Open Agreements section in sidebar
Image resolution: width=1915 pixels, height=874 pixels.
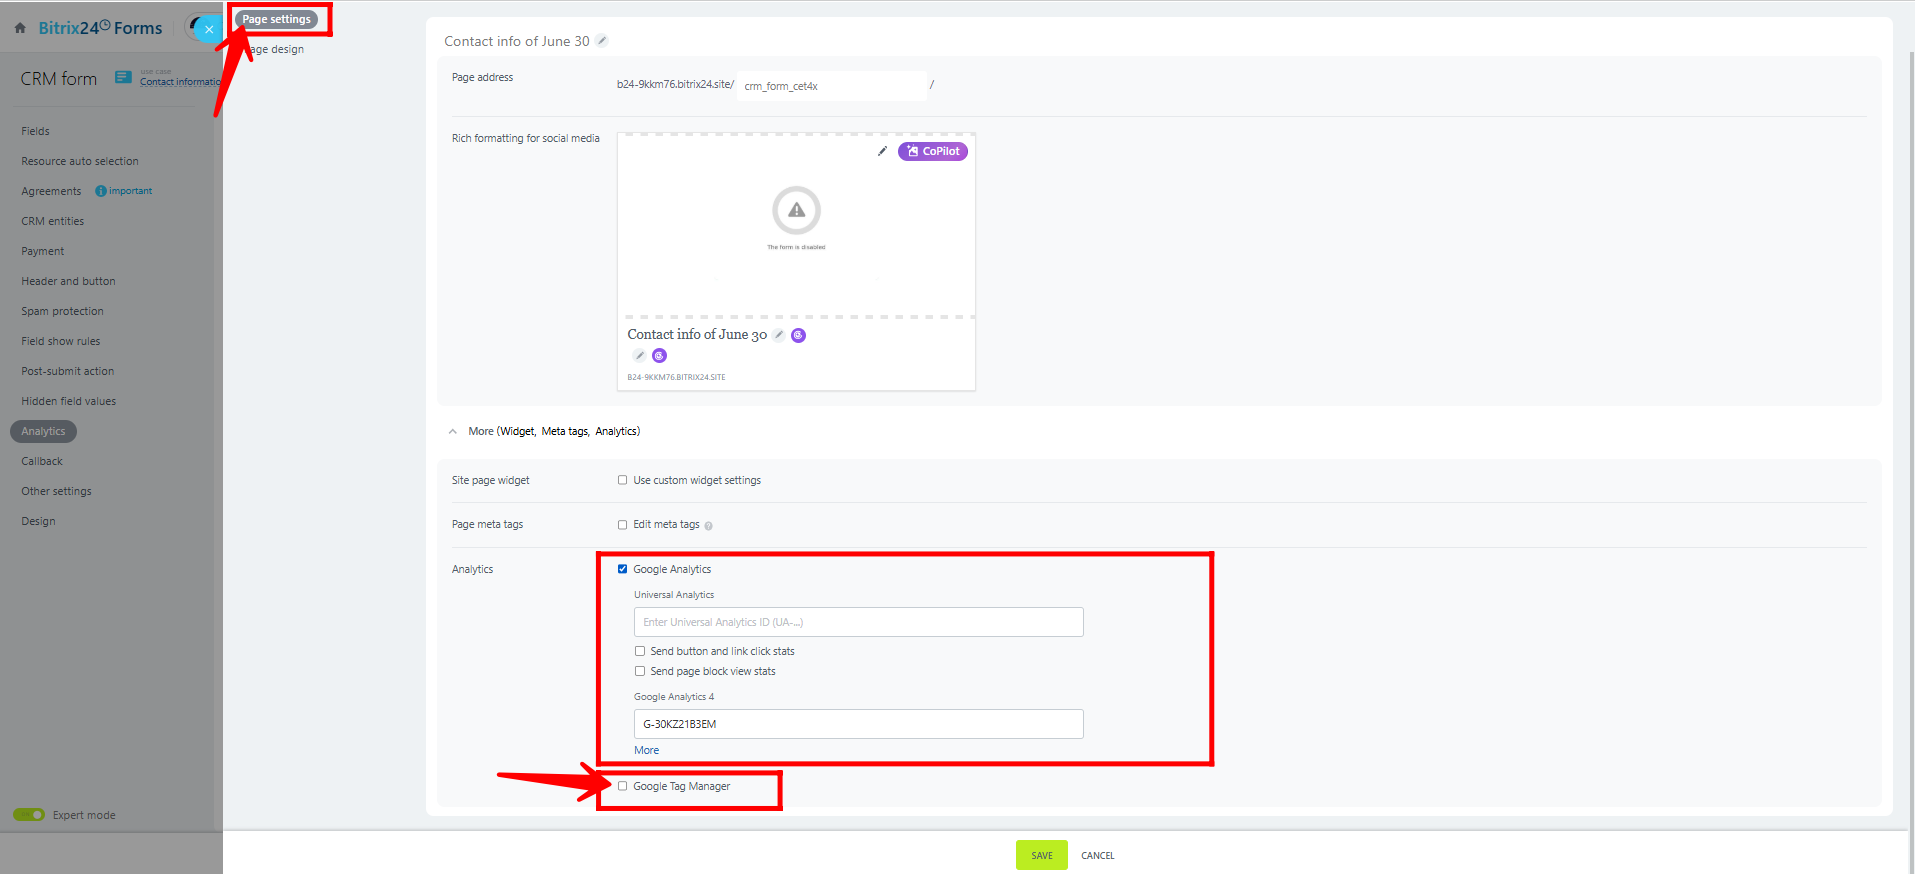[51, 191]
